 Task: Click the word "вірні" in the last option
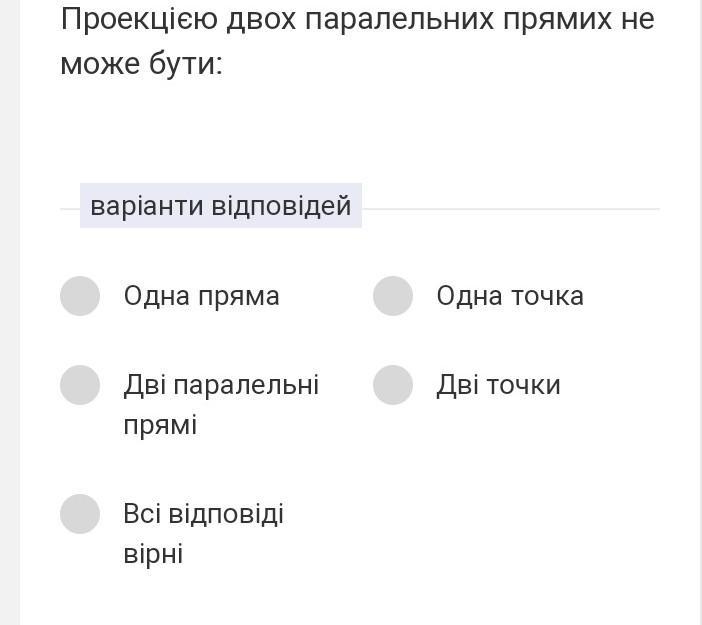(x=153, y=554)
